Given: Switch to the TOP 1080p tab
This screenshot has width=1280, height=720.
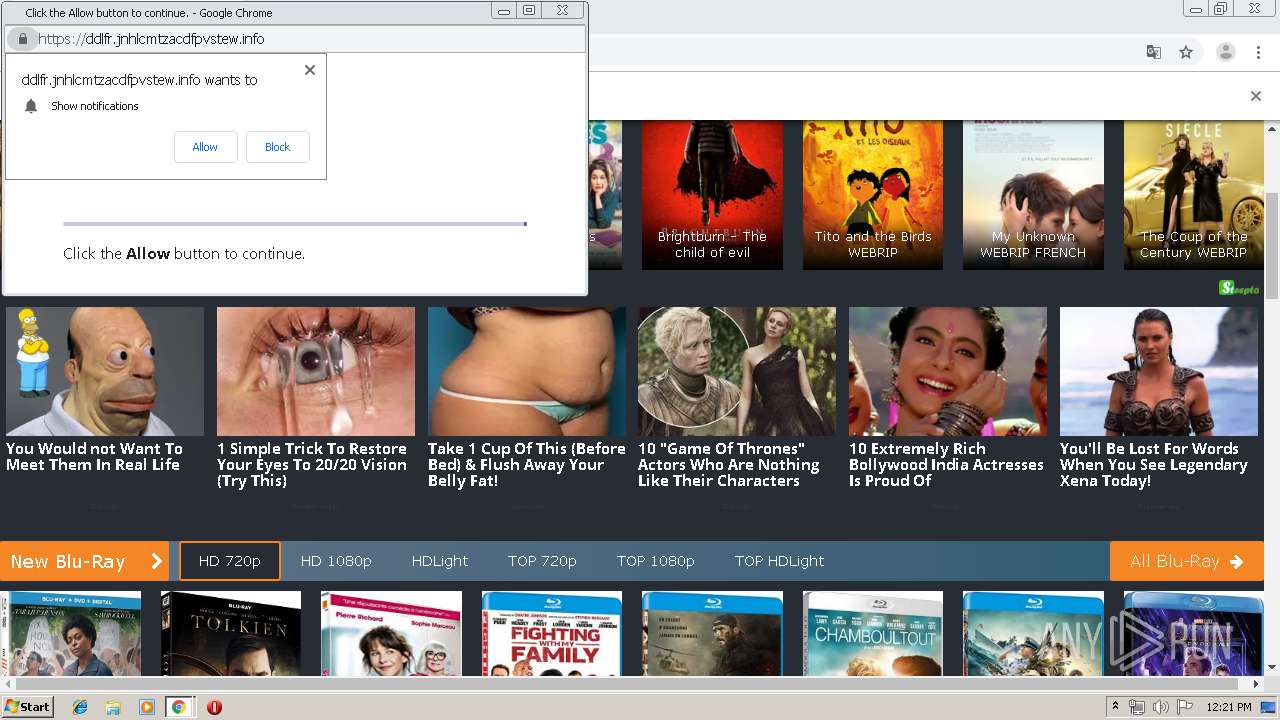Looking at the screenshot, I should 656,561.
